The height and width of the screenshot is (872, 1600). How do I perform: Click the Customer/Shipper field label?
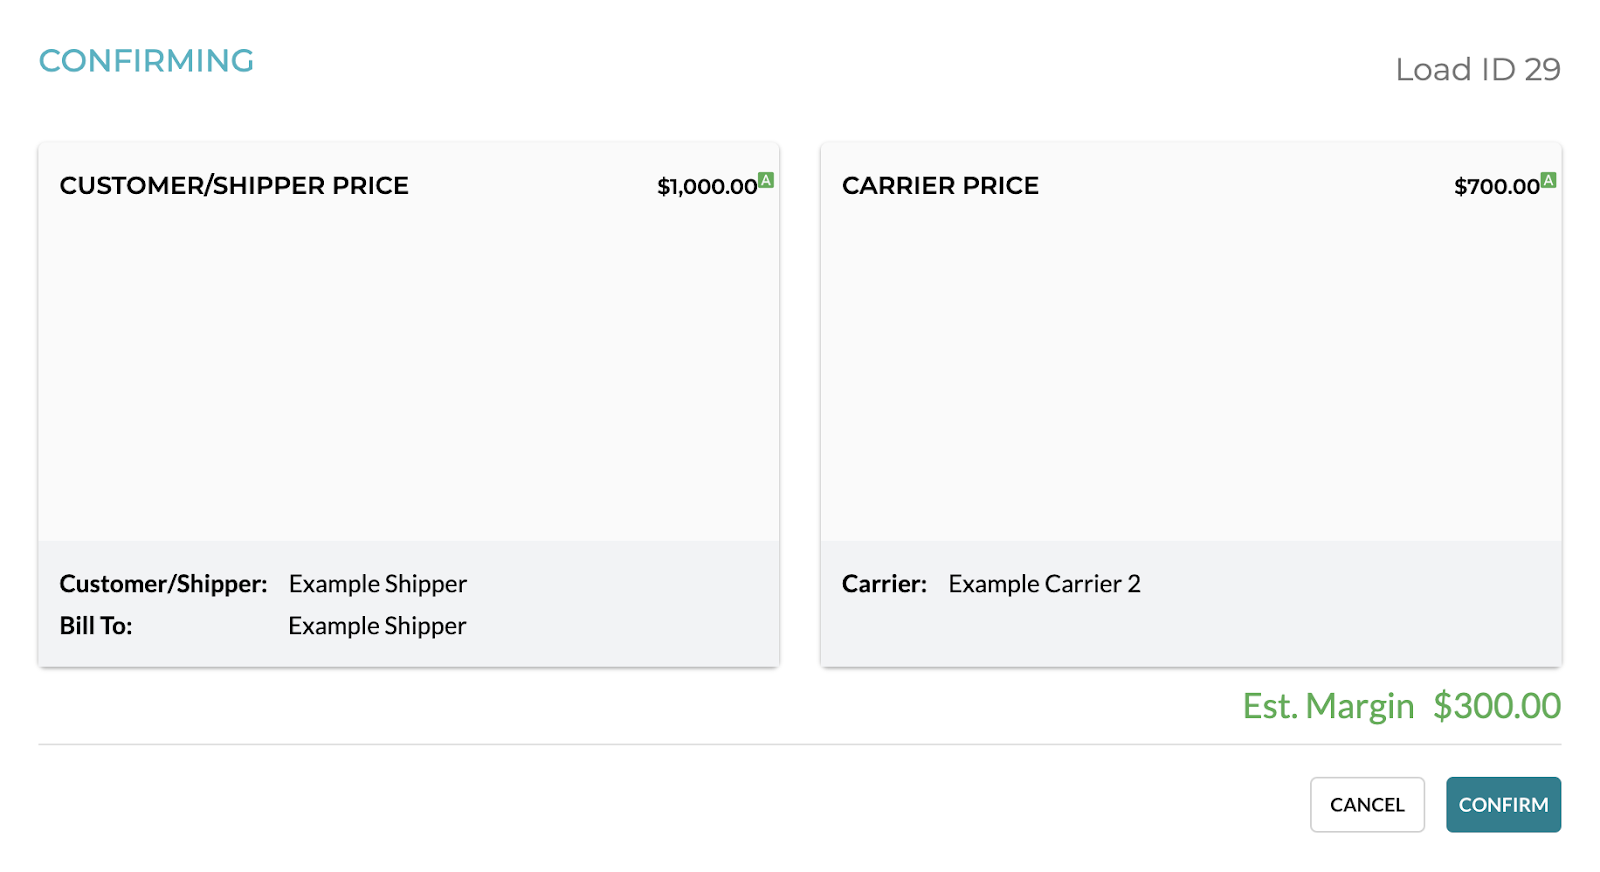tap(162, 583)
